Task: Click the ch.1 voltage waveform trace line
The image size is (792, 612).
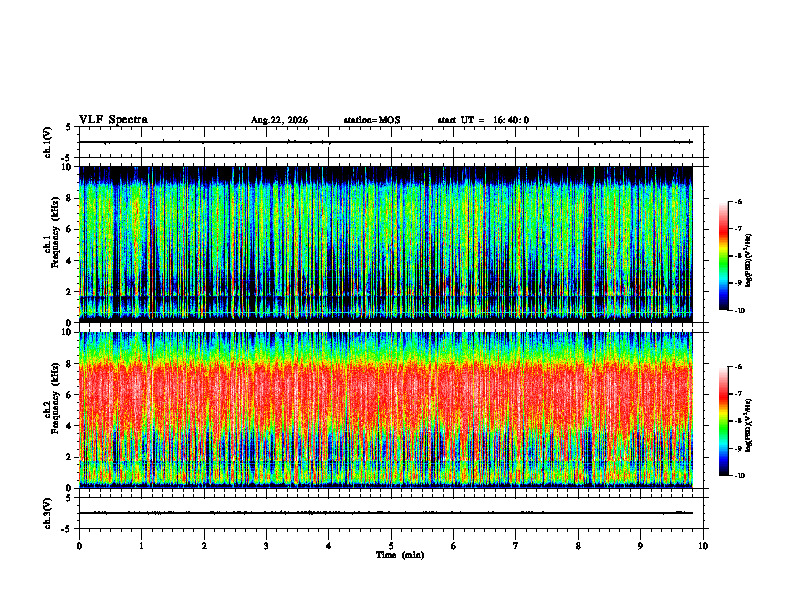Action: (x=385, y=142)
